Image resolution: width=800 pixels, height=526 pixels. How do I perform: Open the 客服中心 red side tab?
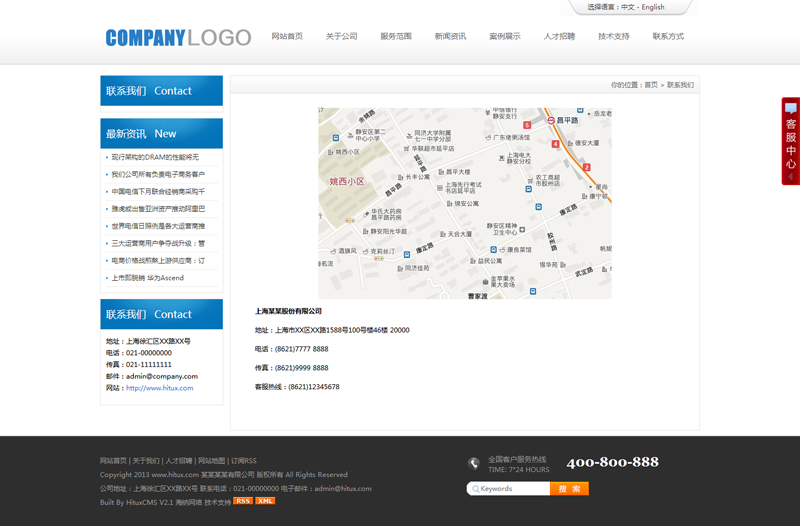pyautogui.click(x=790, y=141)
